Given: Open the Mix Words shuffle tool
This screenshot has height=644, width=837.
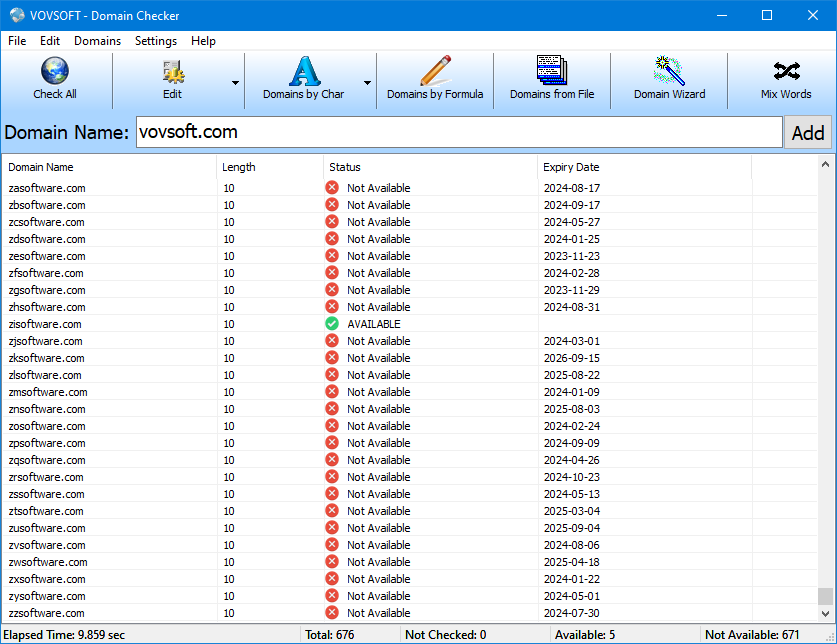Looking at the screenshot, I should (x=786, y=80).
